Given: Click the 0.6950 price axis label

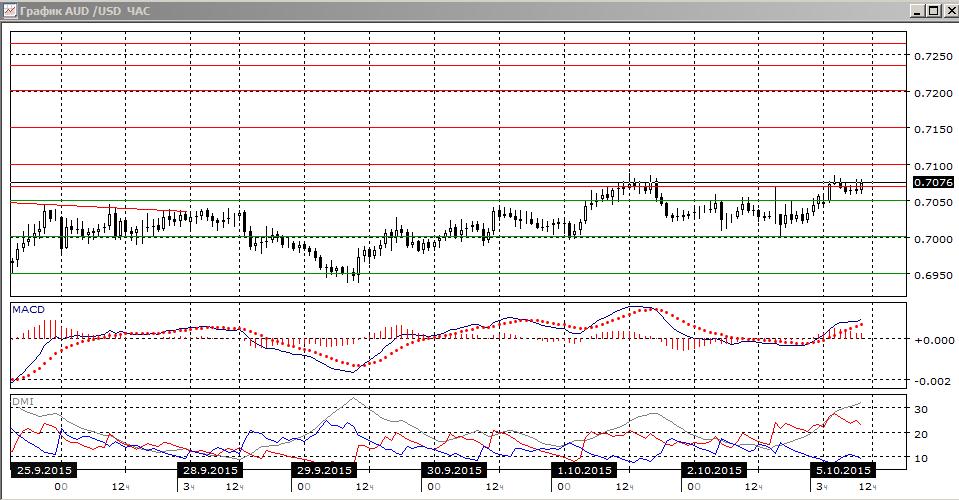Looking at the screenshot, I should (933, 276).
